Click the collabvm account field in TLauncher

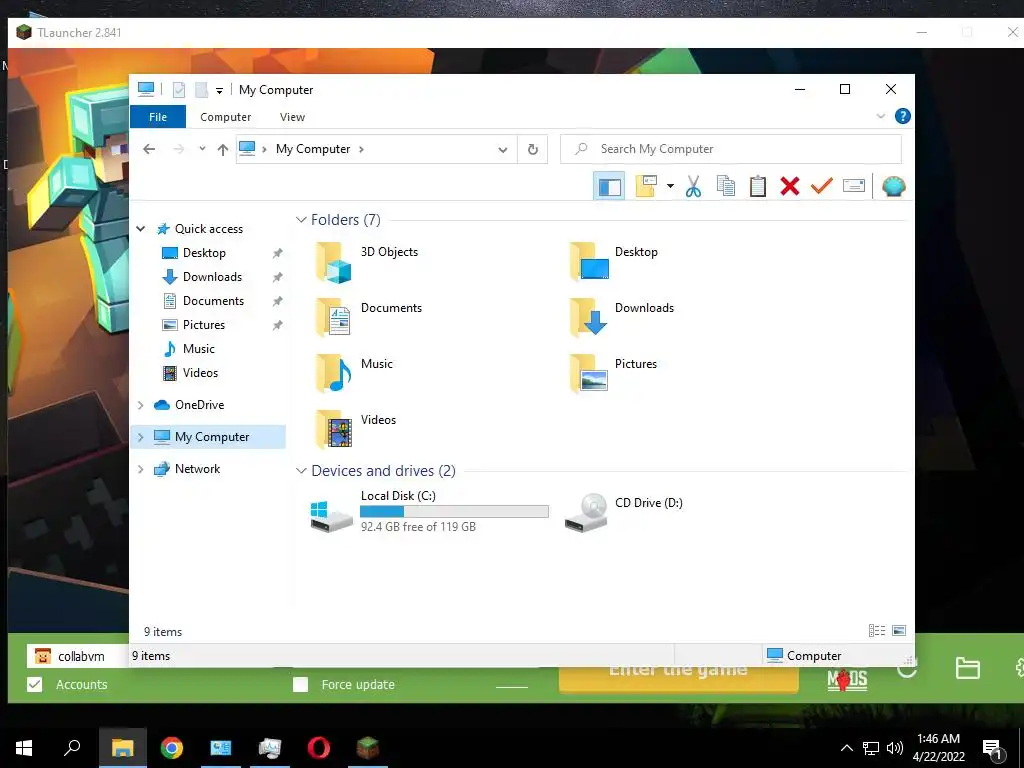click(x=78, y=656)
